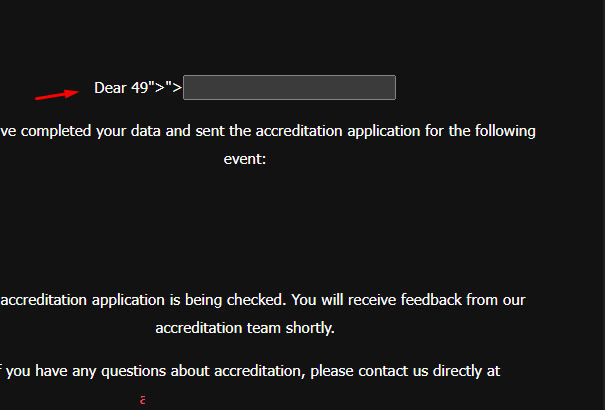Click the word "event:"
This screenshot has width=605, height=410.
pos(245,159)
